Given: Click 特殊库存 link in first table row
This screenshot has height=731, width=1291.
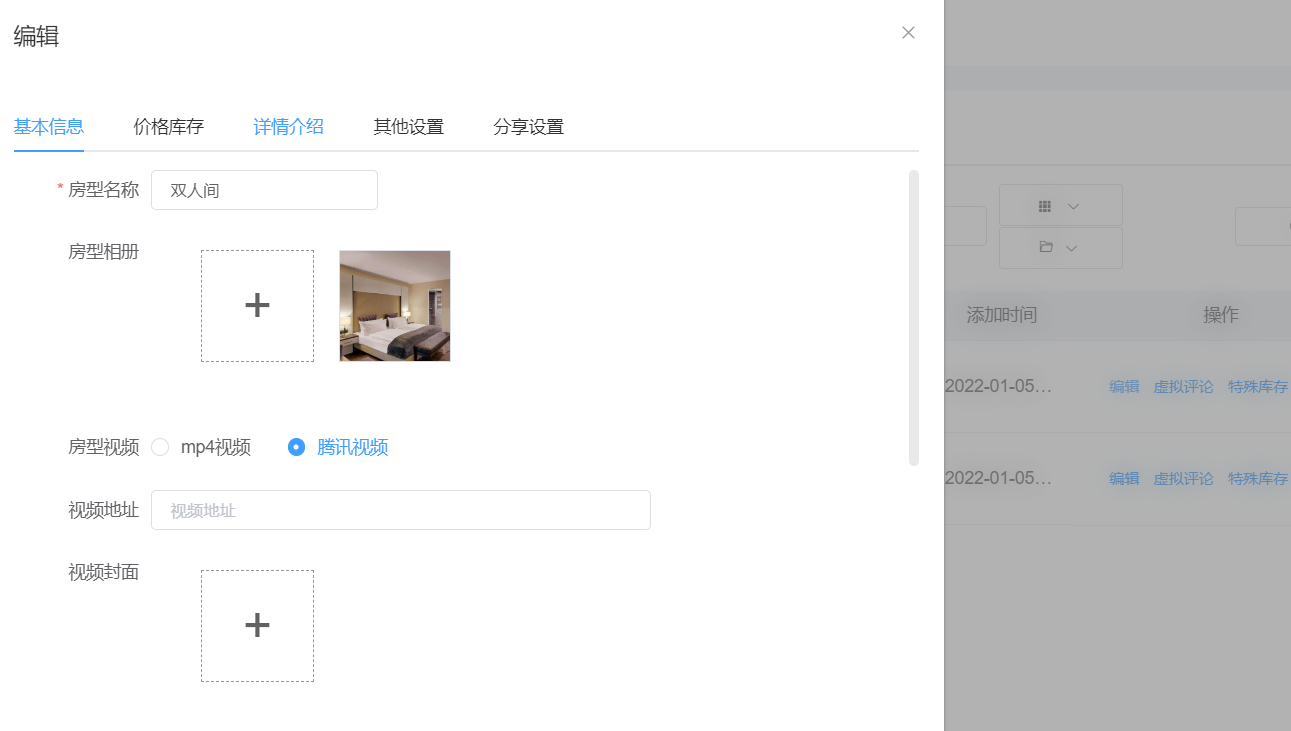Looking at the screenshot, I should (x=1258, y=387).
